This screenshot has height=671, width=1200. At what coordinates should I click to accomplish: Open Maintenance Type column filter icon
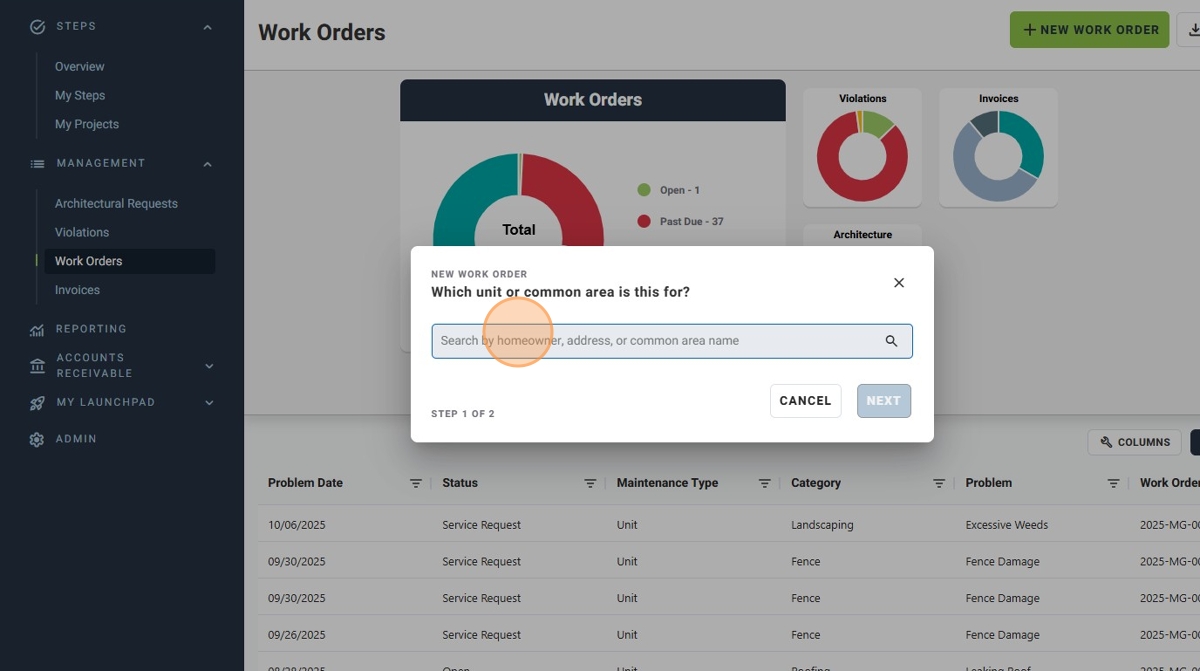click(764, 483)
